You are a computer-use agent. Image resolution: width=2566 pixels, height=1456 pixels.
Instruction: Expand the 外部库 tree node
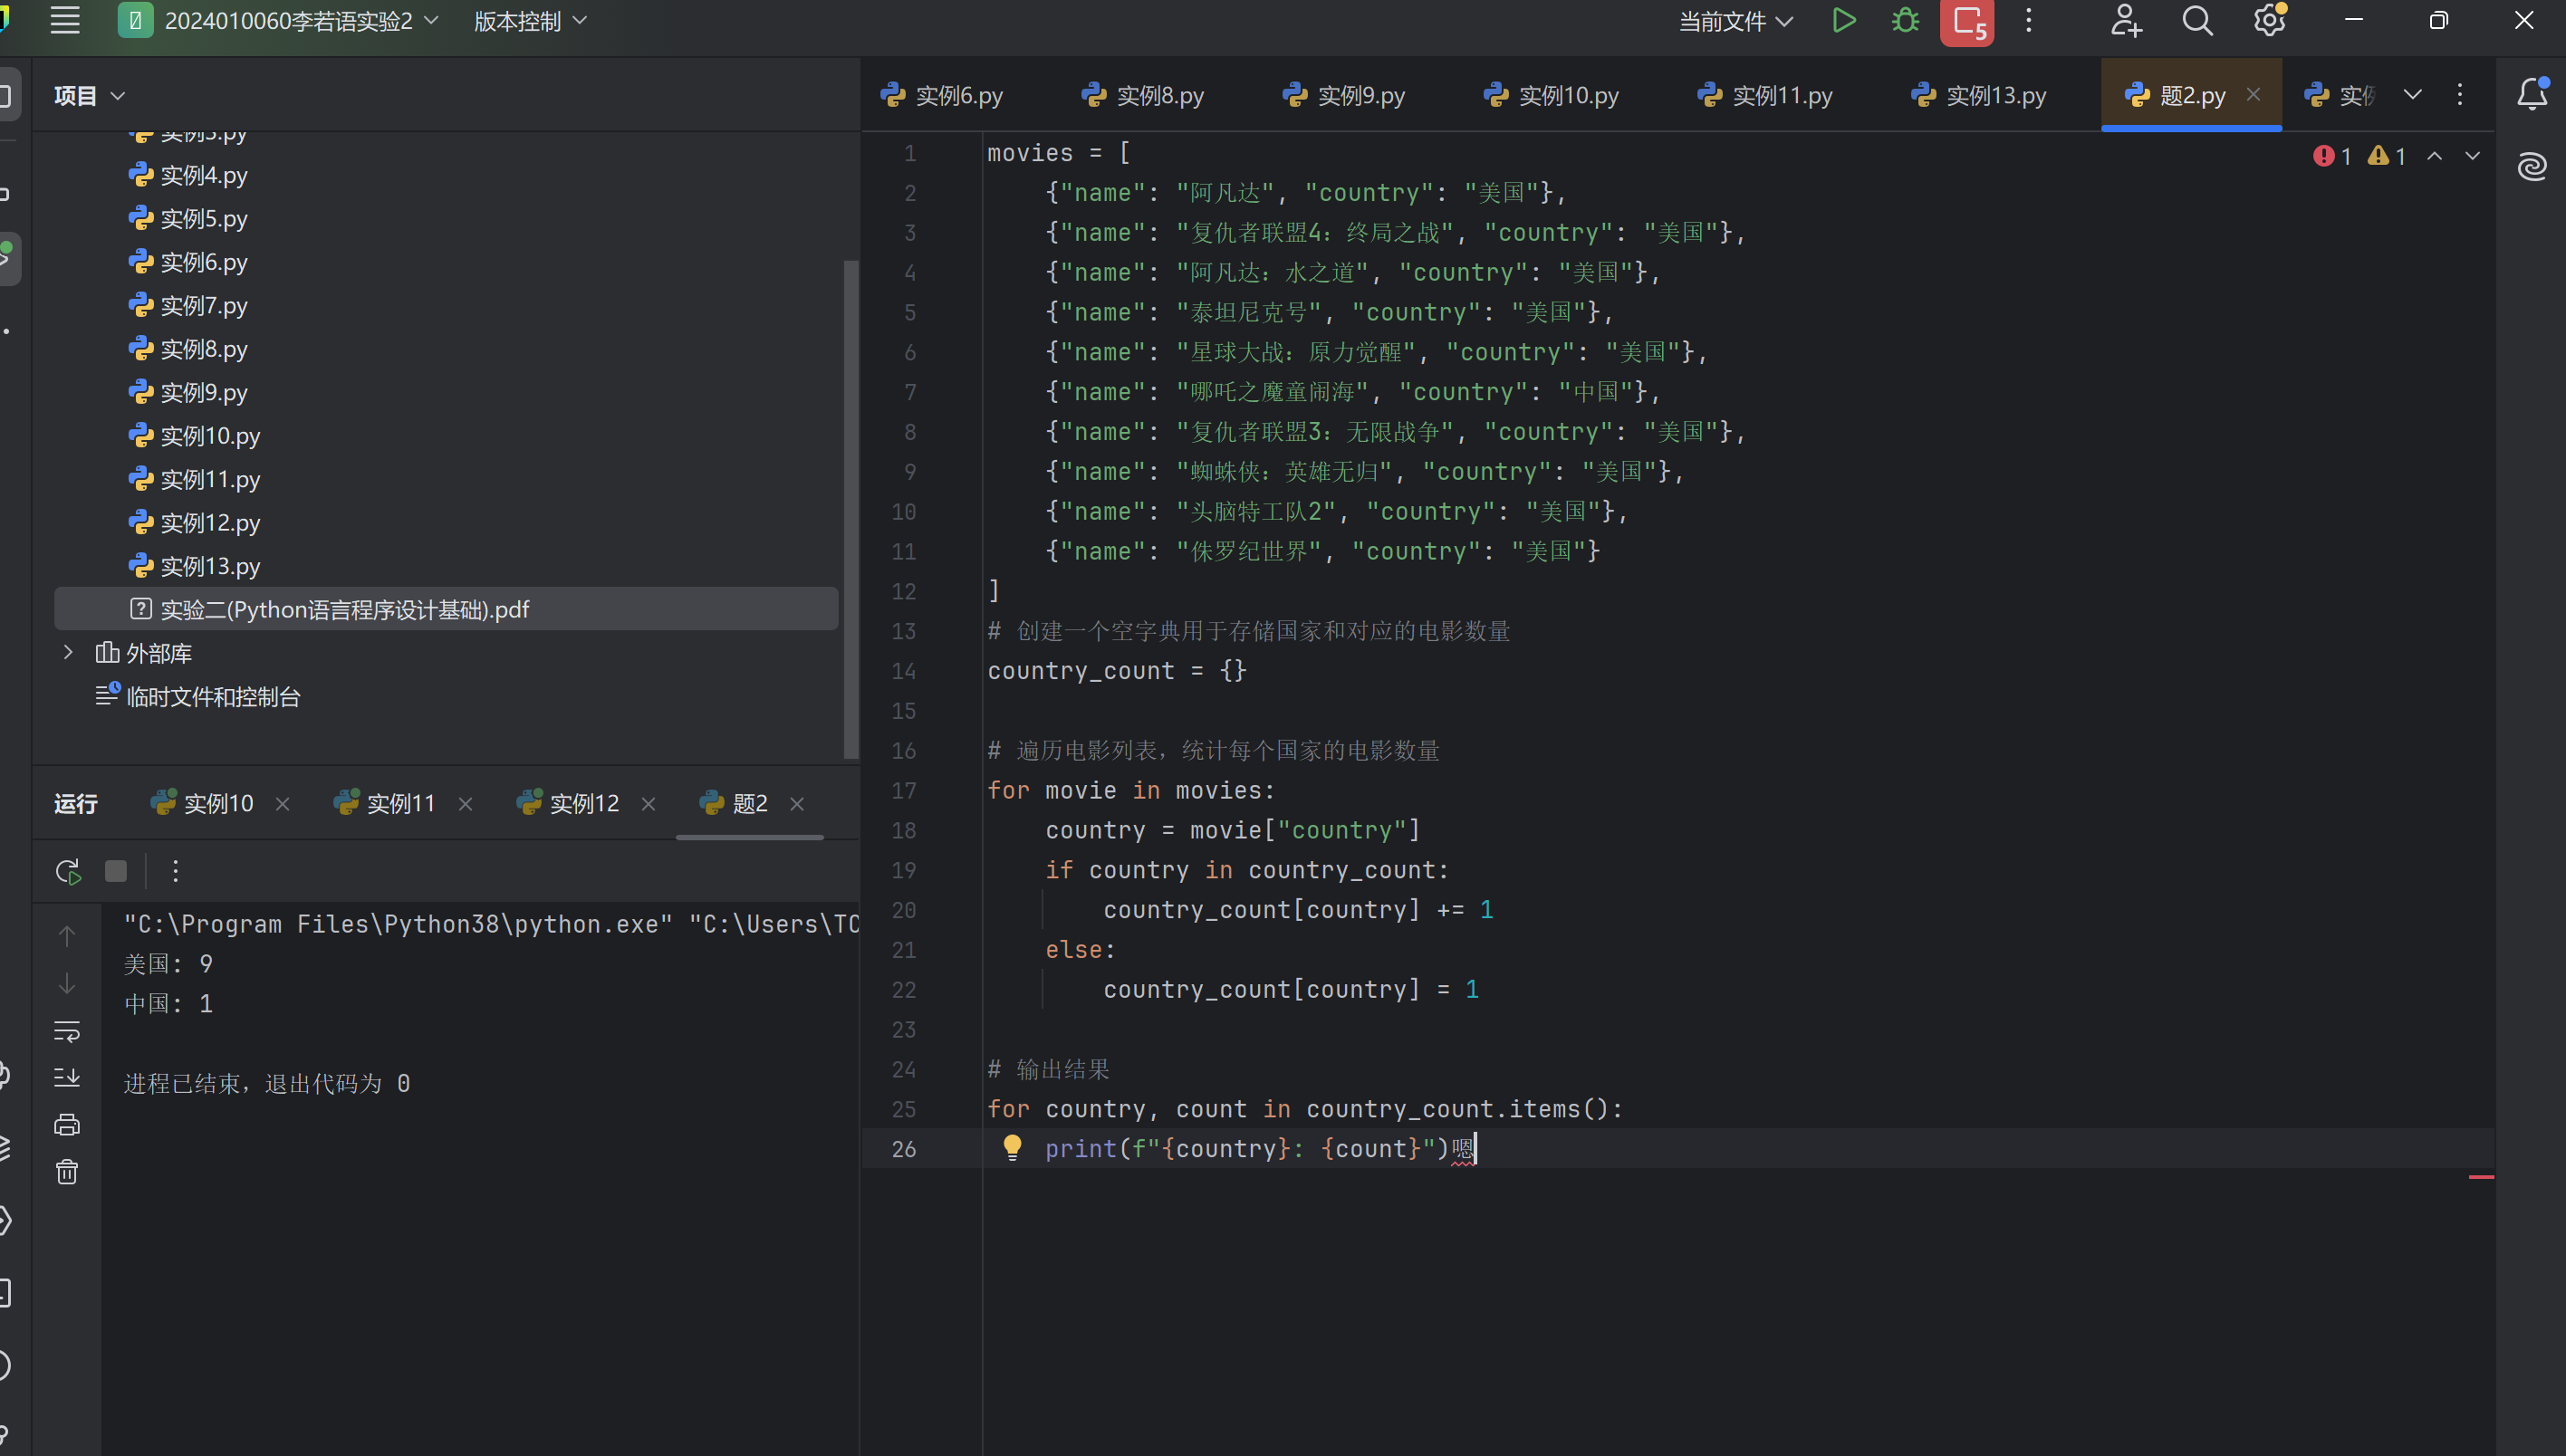68,653
